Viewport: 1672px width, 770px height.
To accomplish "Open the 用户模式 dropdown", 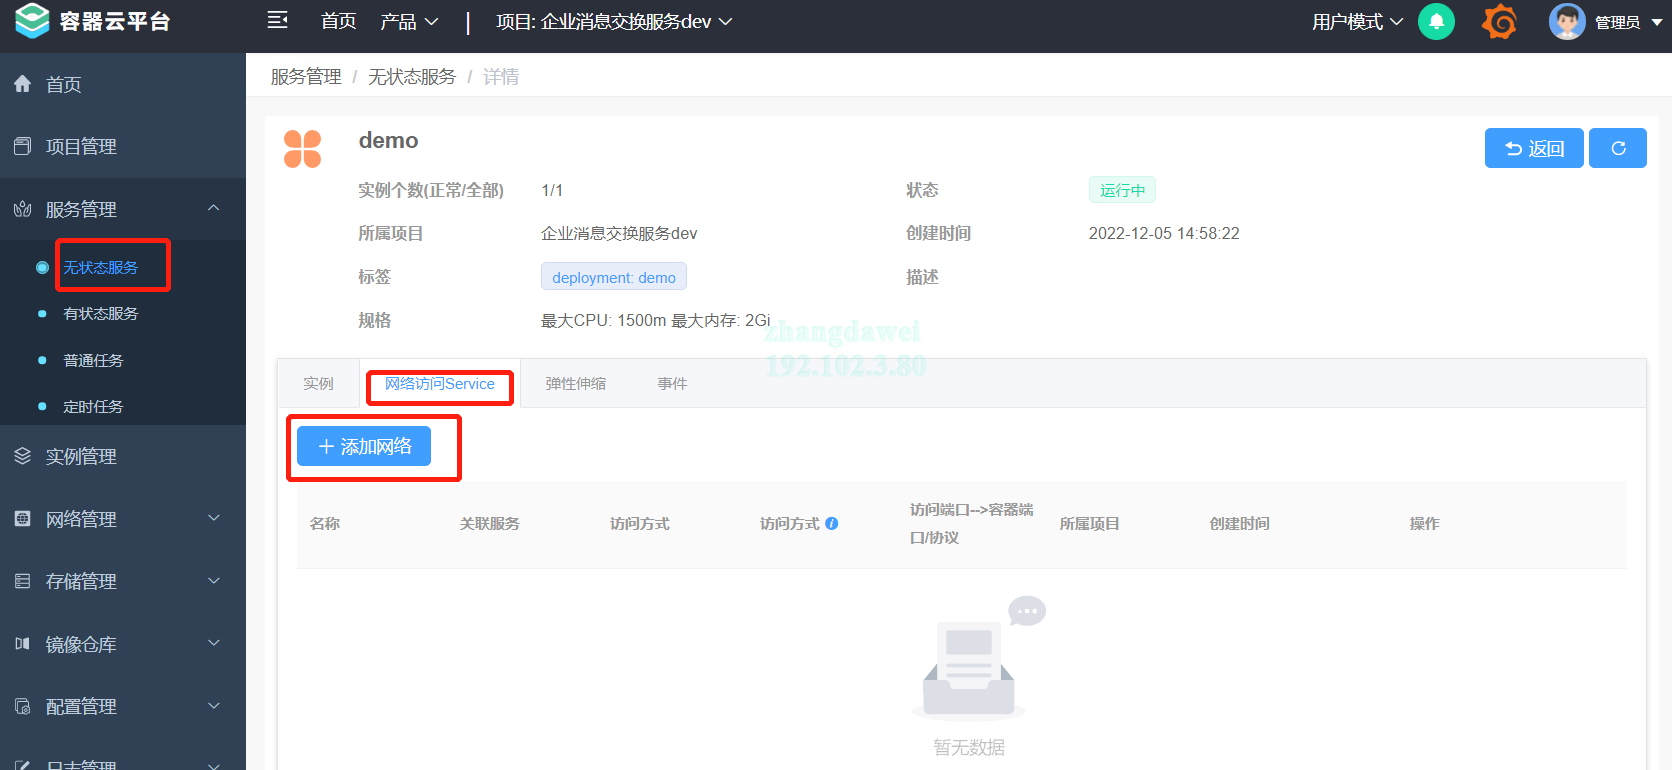I will tap(1357, 21).
